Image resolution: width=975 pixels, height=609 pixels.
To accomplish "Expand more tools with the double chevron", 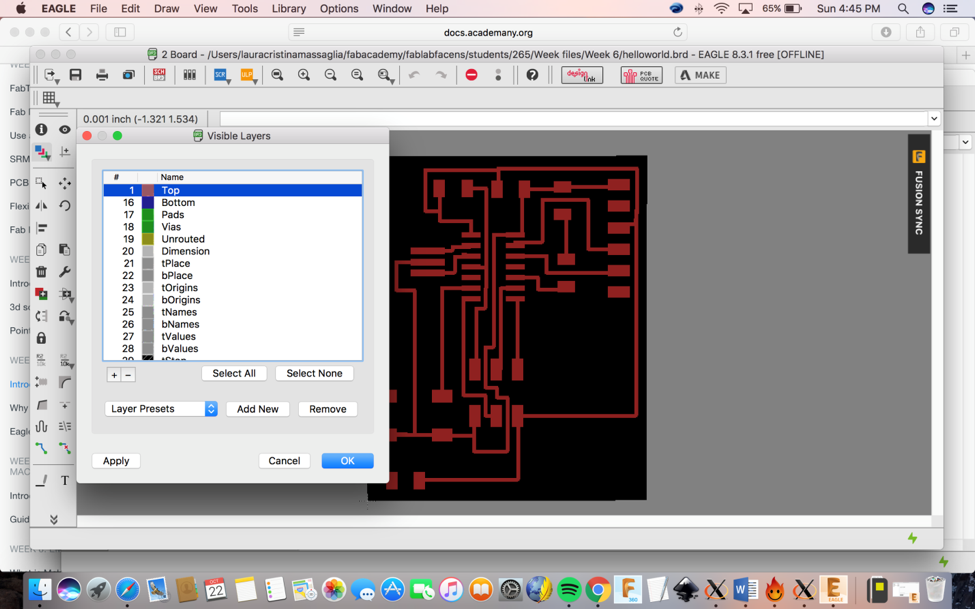I will pos(54,519).
